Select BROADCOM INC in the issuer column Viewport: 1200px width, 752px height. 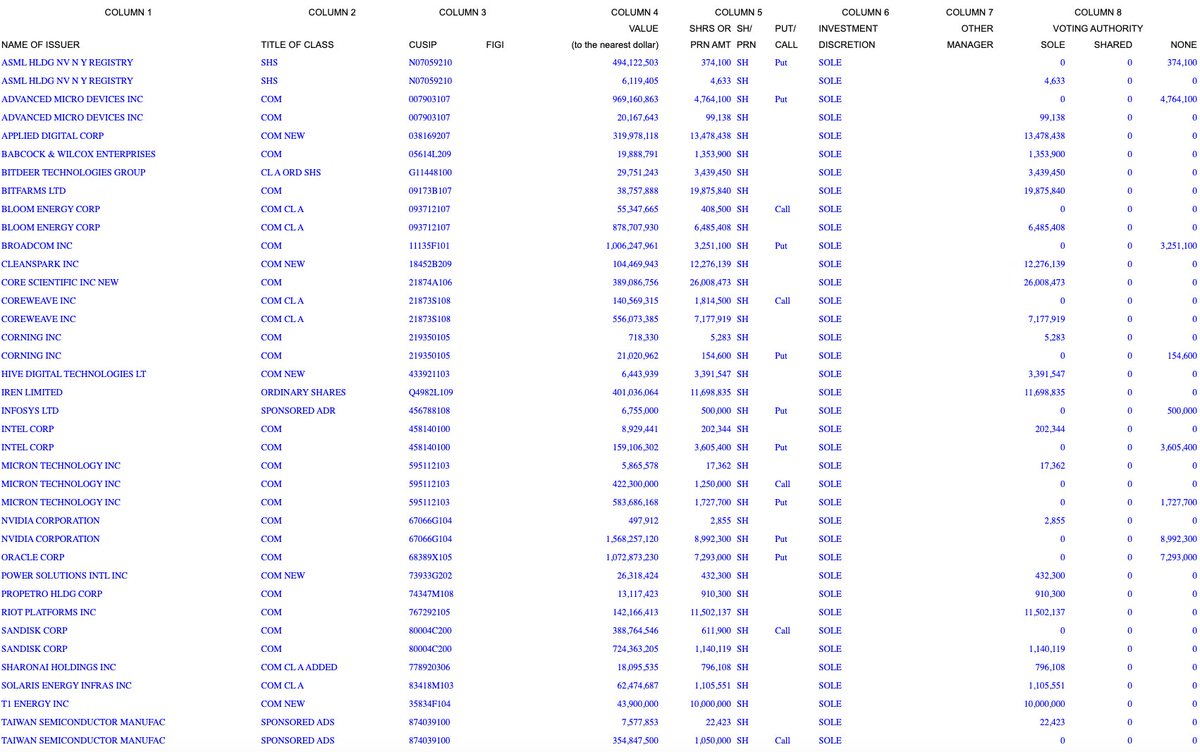(x=37, y=245)
